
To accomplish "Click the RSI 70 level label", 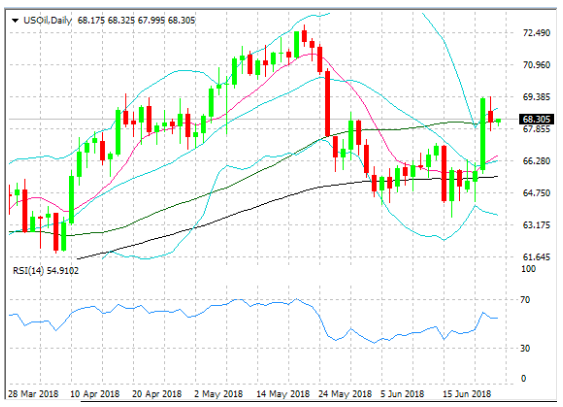I will [525, 300].
